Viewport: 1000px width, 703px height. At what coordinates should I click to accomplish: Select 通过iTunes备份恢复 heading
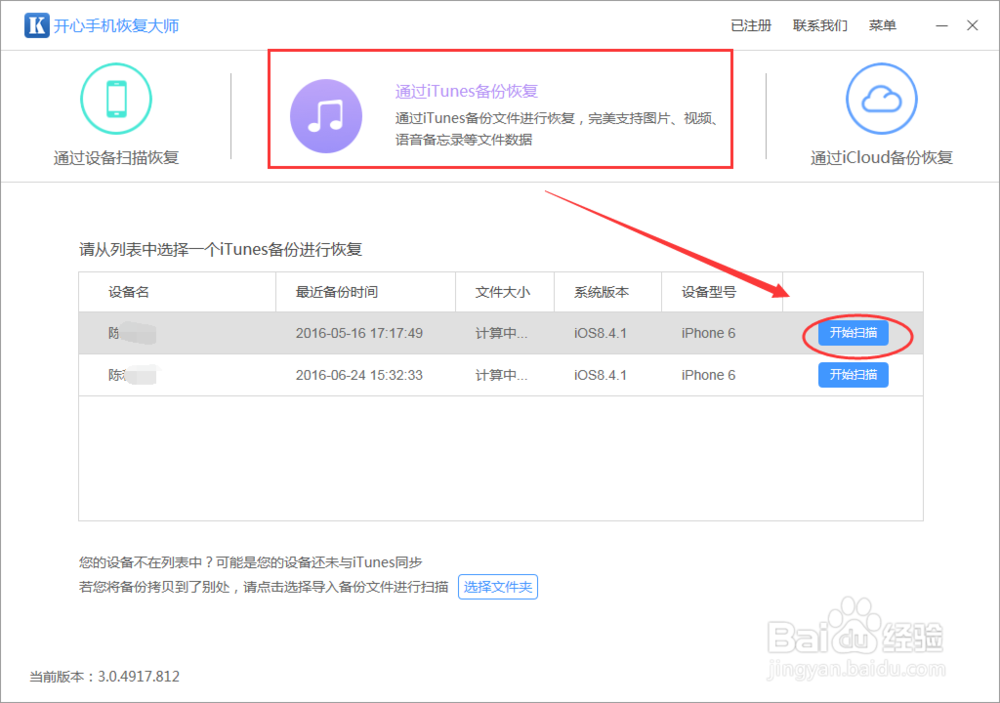466,91
